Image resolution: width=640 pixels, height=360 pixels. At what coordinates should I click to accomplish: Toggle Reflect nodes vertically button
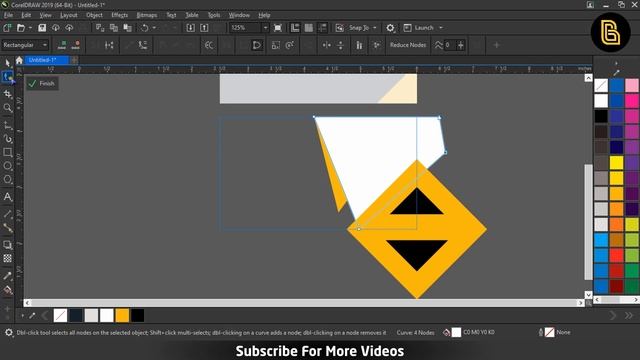340,45
